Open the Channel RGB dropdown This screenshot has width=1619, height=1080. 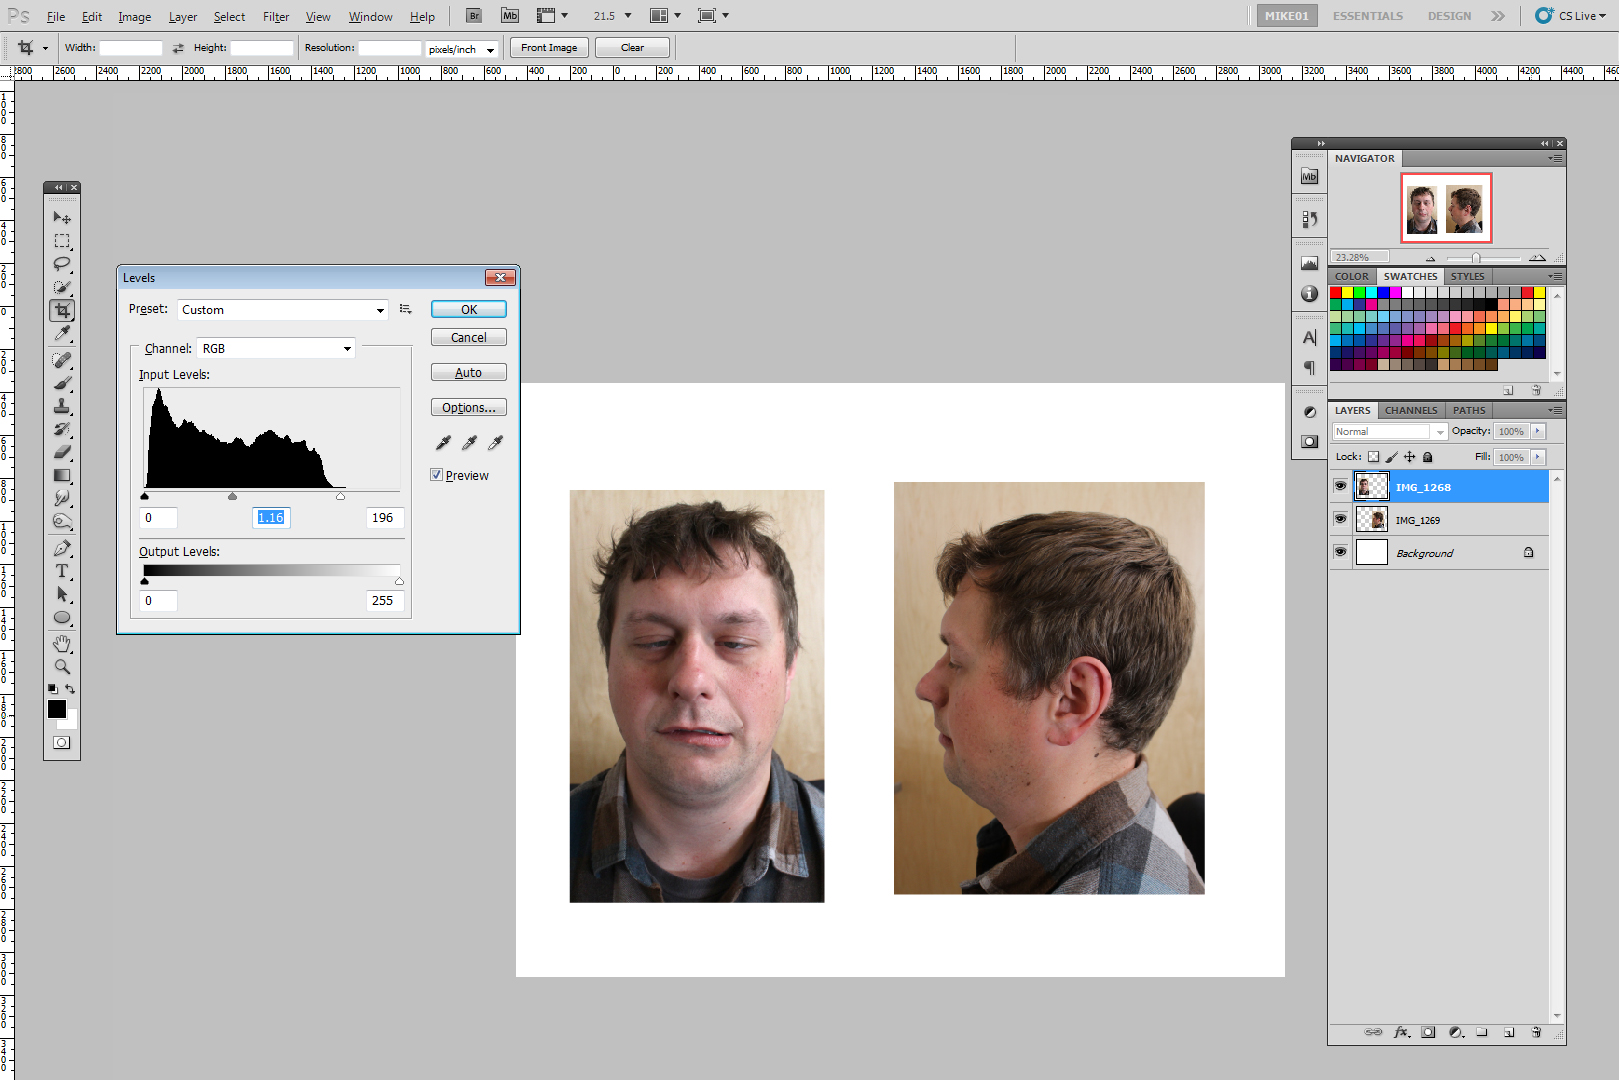click(x=277, y=348)
